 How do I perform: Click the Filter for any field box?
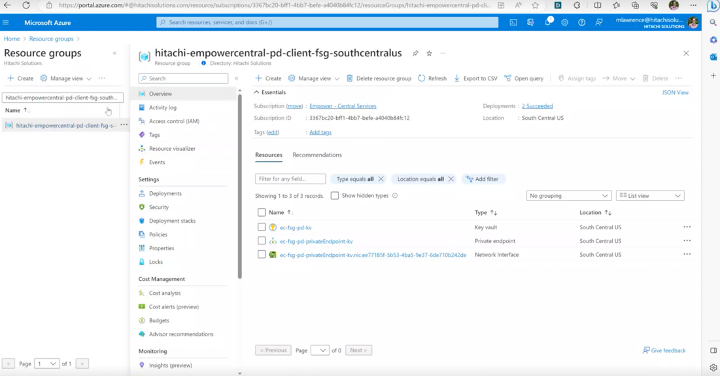tap(290, 179)
